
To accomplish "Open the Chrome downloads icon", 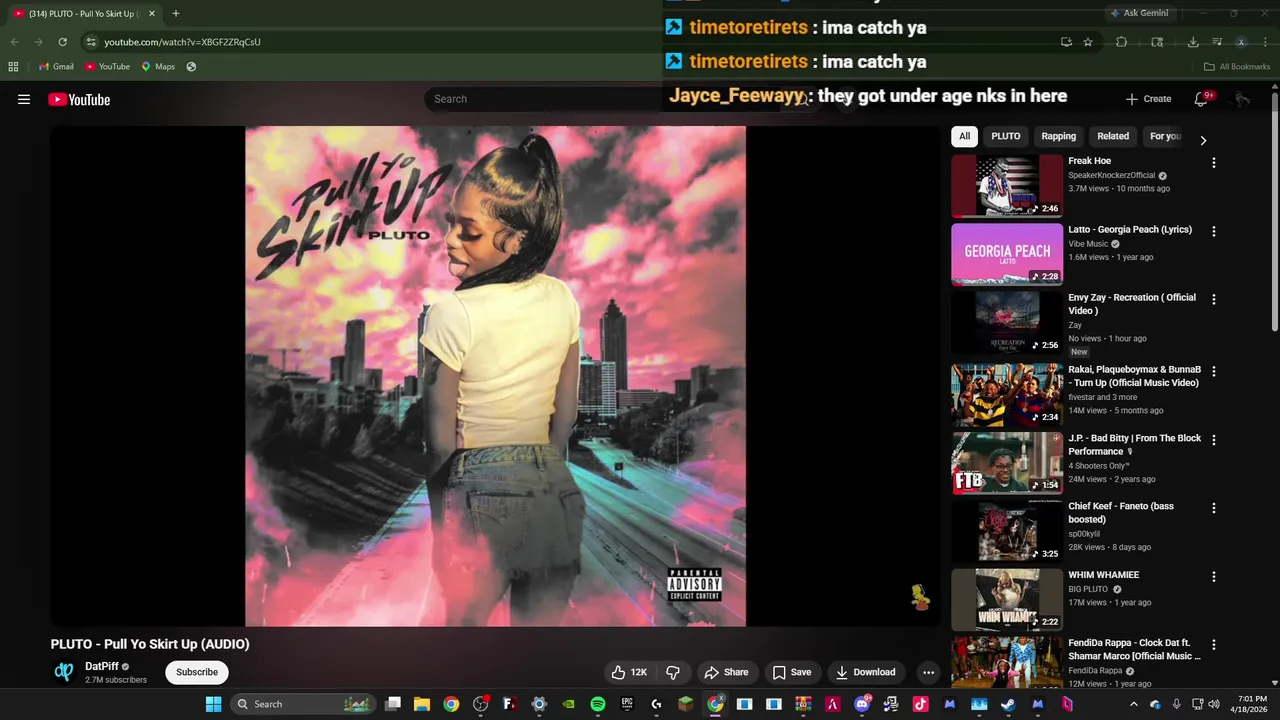I will [1193, 42].
